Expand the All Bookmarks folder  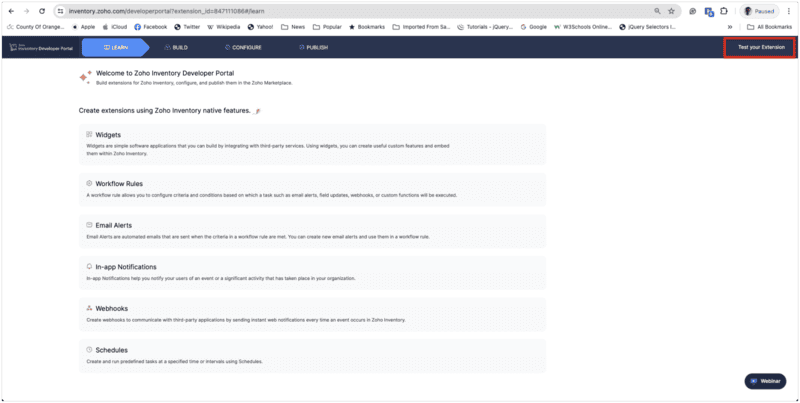click(x=771, y=26)
